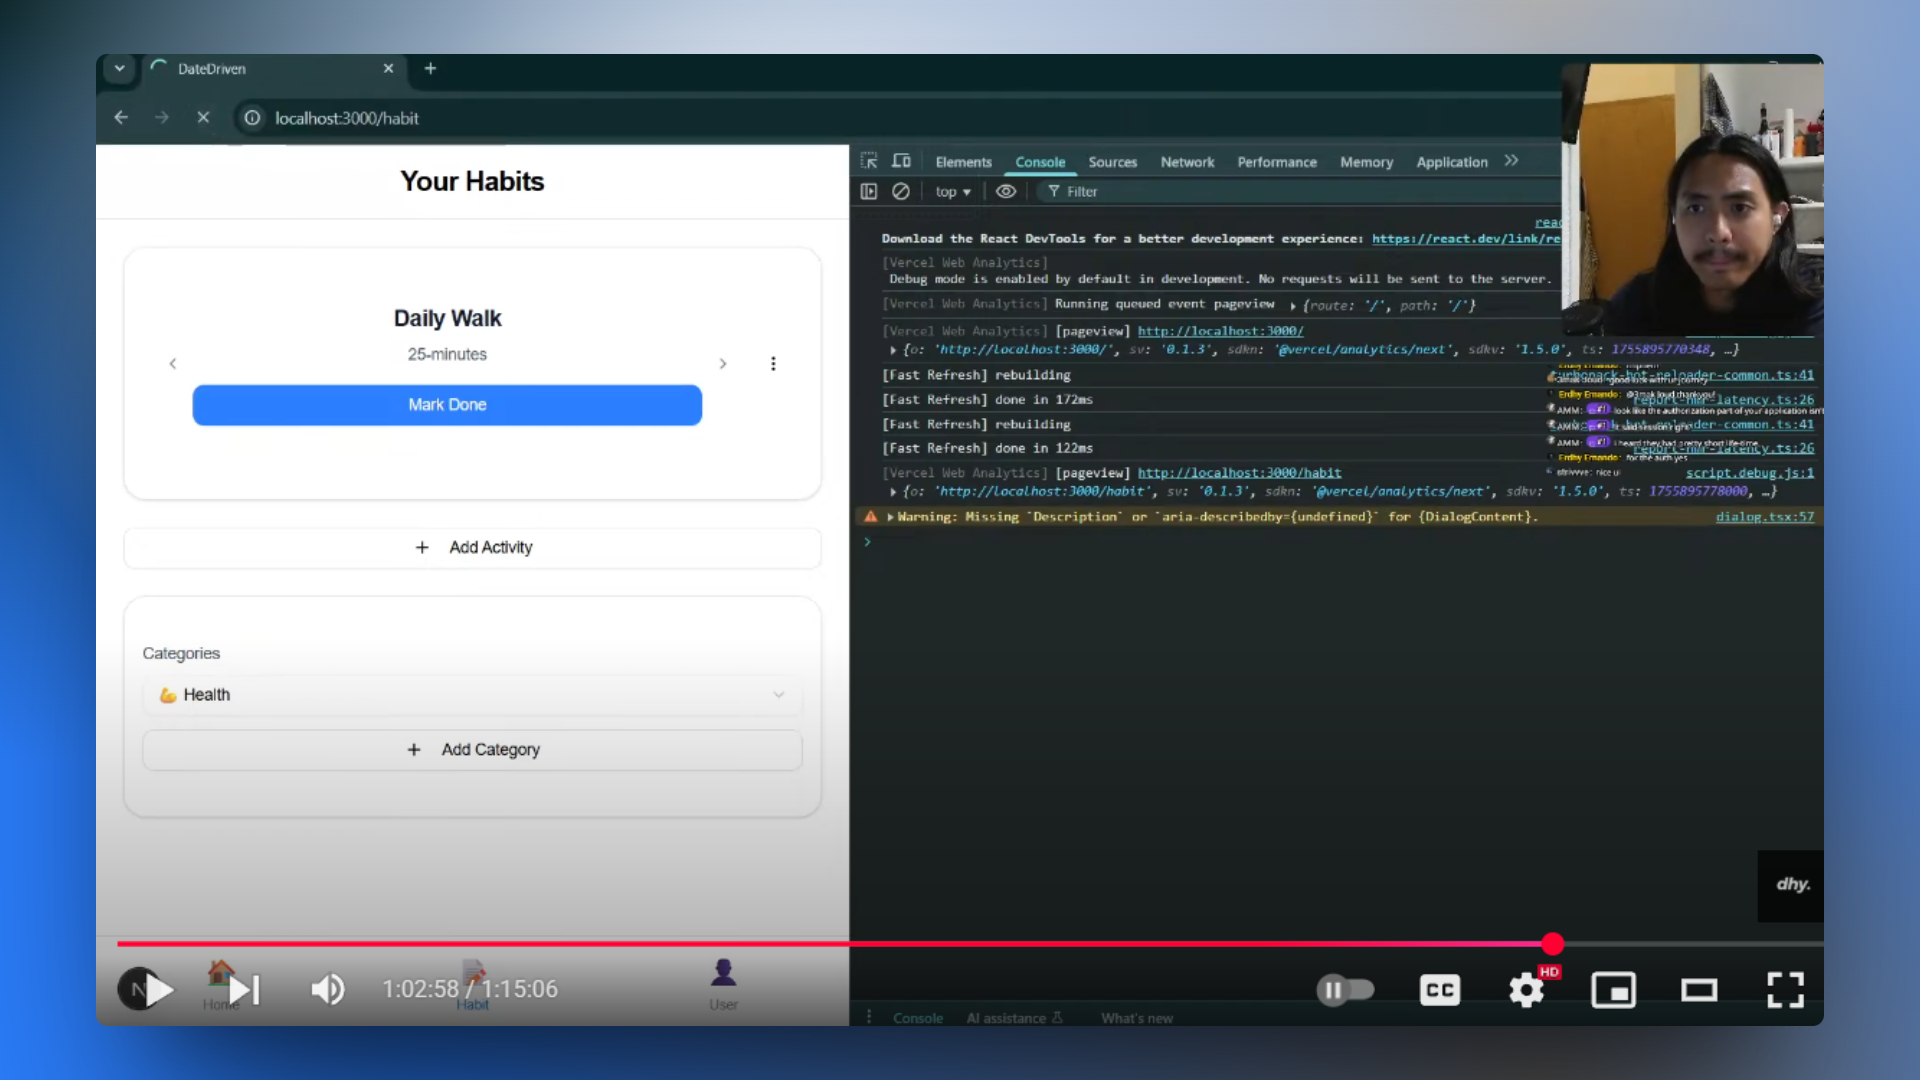Screen dimensions: 1920x1080
Task: Click the Add Activity button
Action: coord(472,548)
